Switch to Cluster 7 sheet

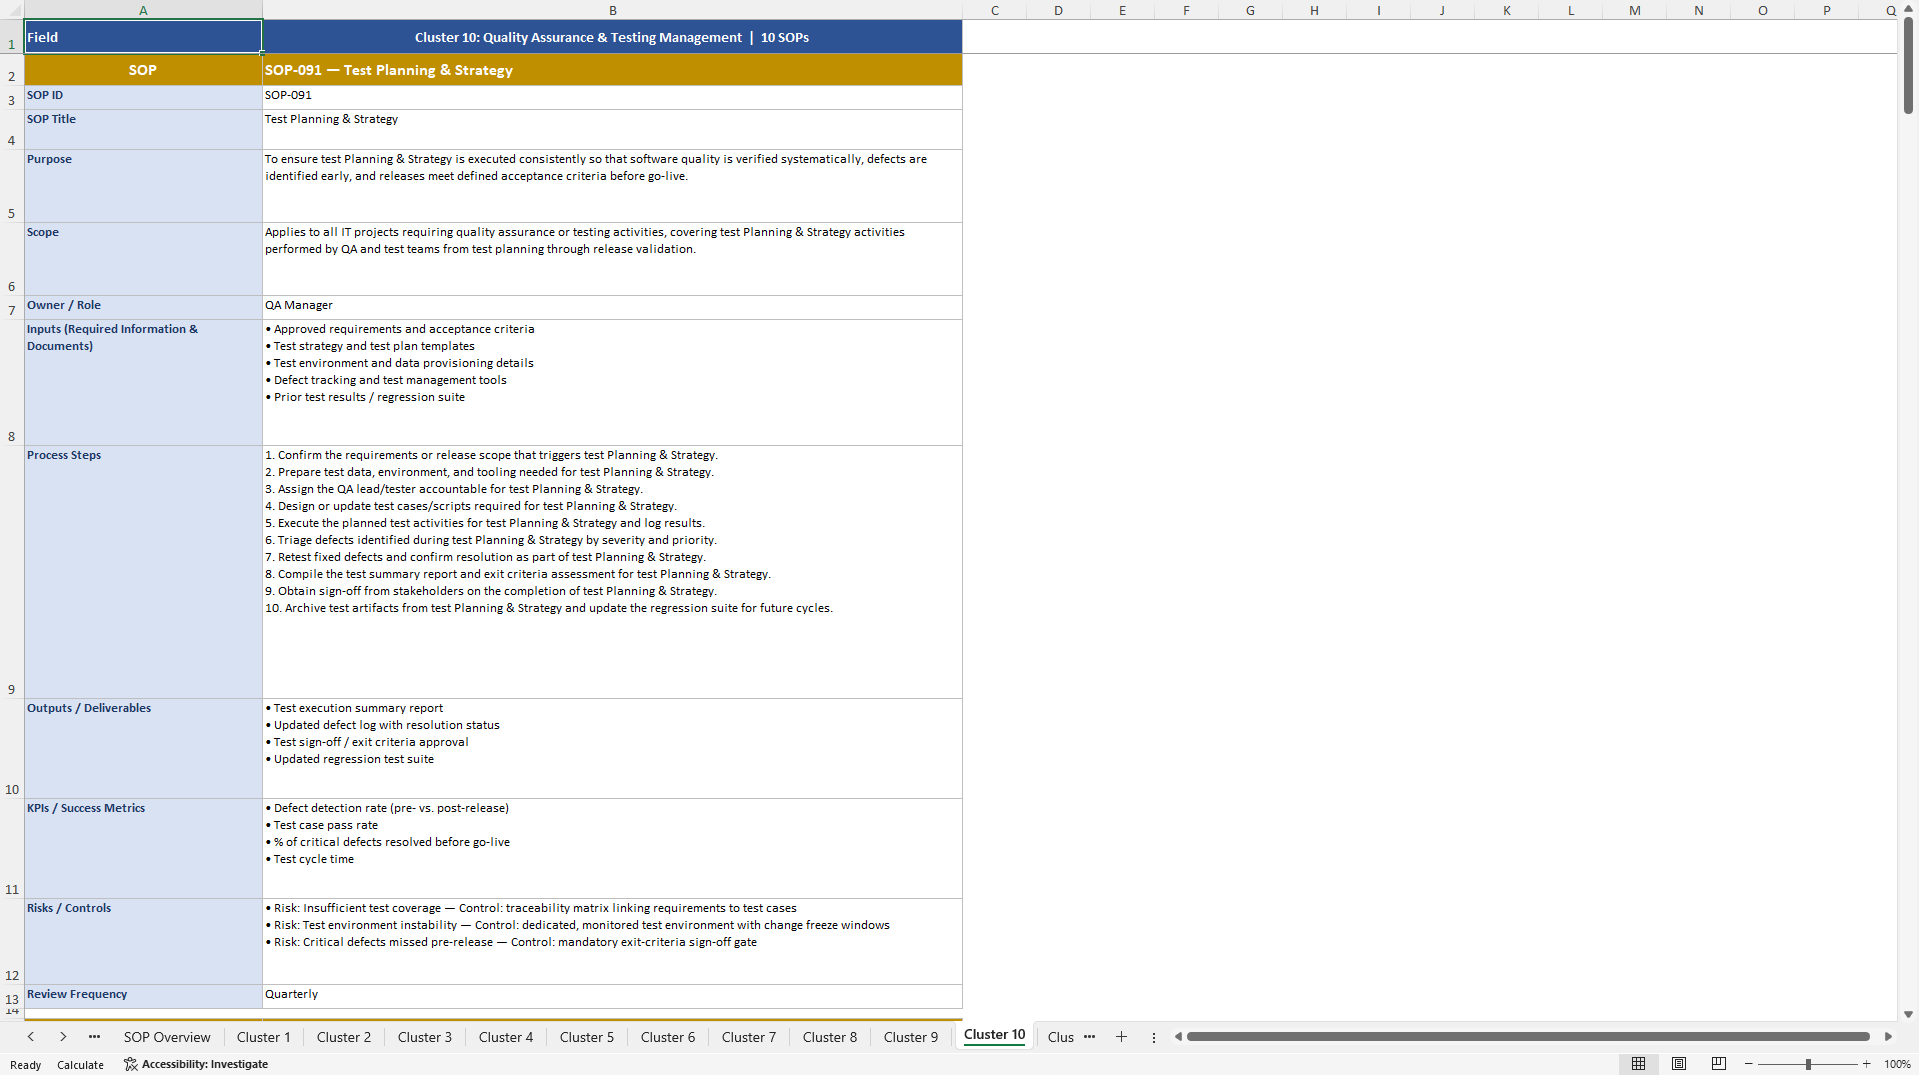click(749, 1037)
